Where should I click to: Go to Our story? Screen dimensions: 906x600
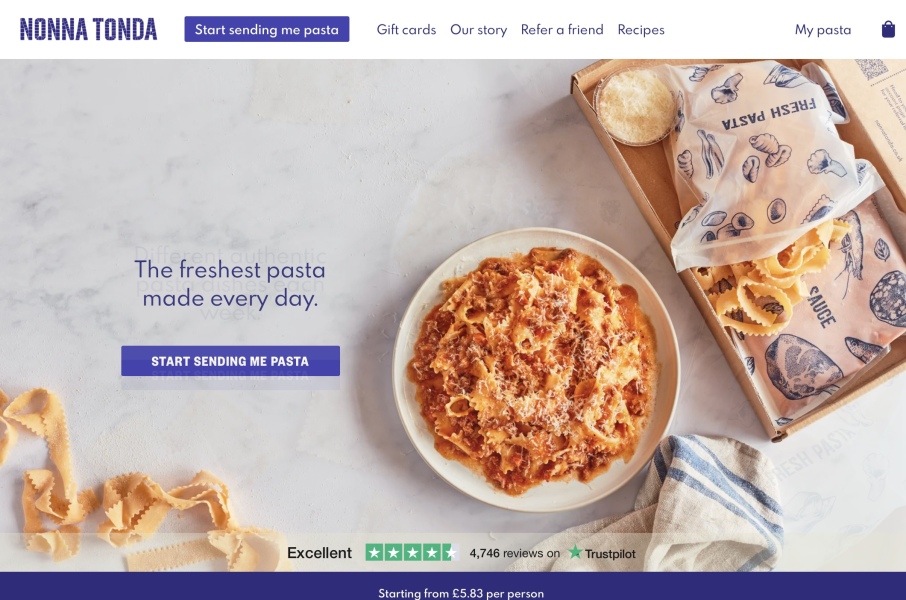(478, 29)
